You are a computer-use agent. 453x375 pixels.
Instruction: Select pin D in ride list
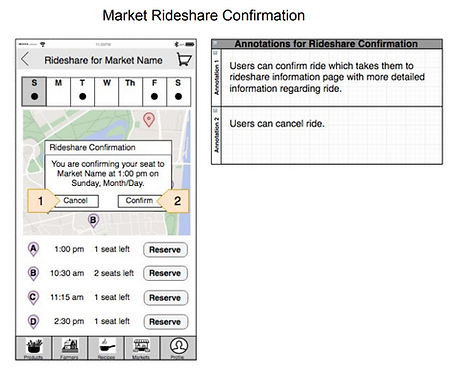33,322
